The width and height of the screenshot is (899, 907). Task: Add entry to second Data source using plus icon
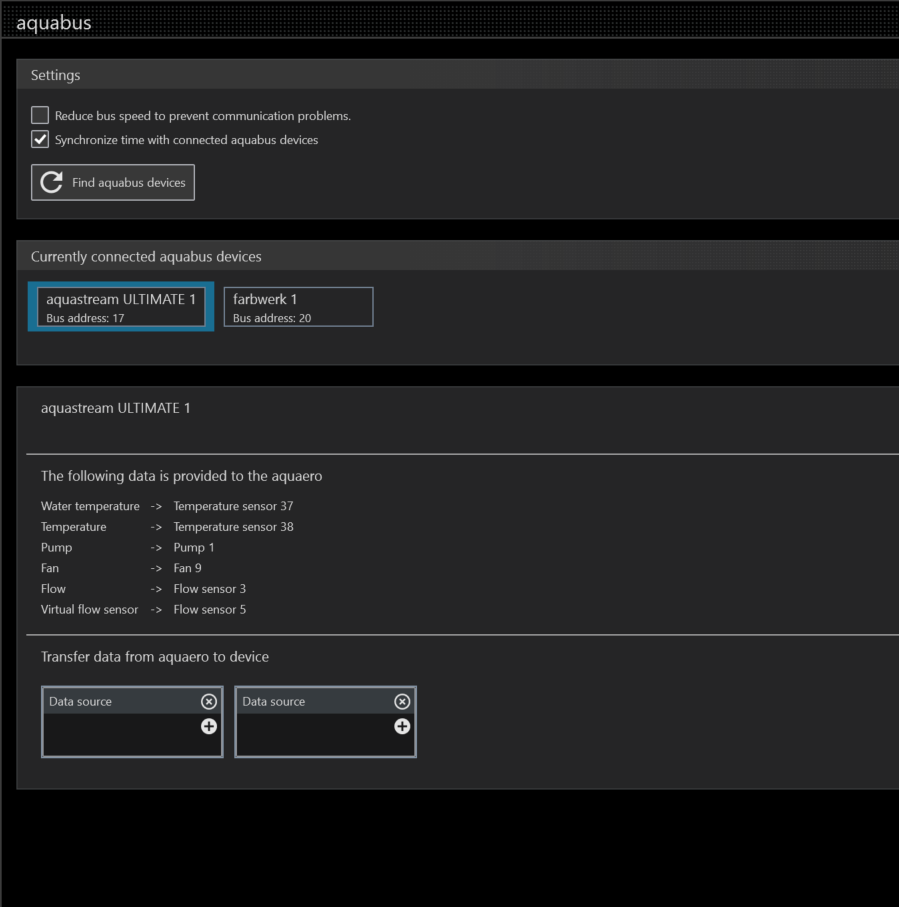click(402, 726)
